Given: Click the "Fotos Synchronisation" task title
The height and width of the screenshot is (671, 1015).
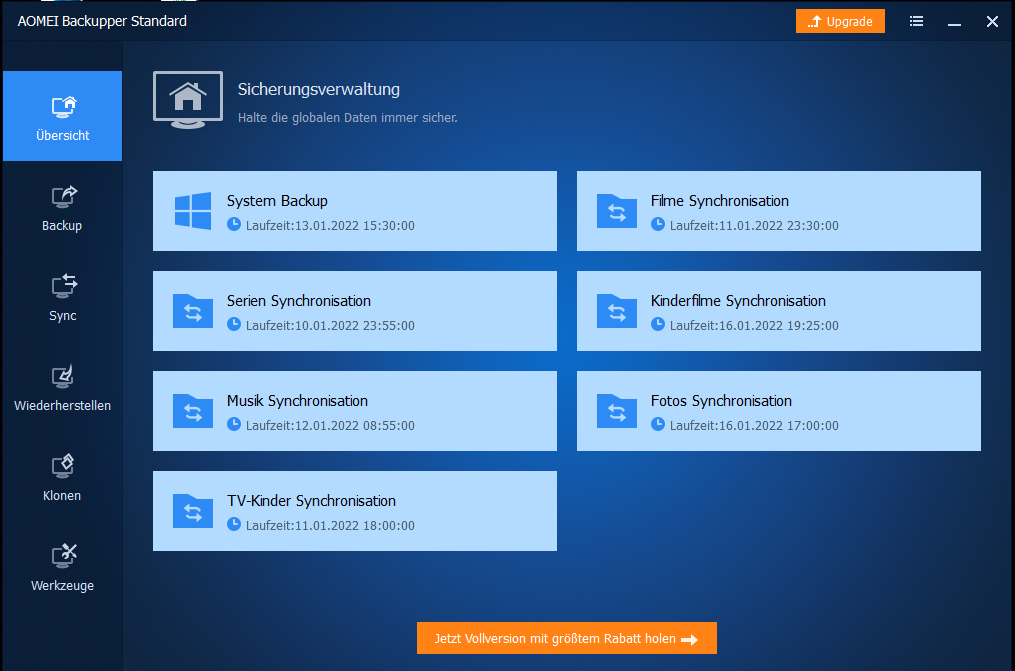Looking at the screenshot, I should point(721,401).
